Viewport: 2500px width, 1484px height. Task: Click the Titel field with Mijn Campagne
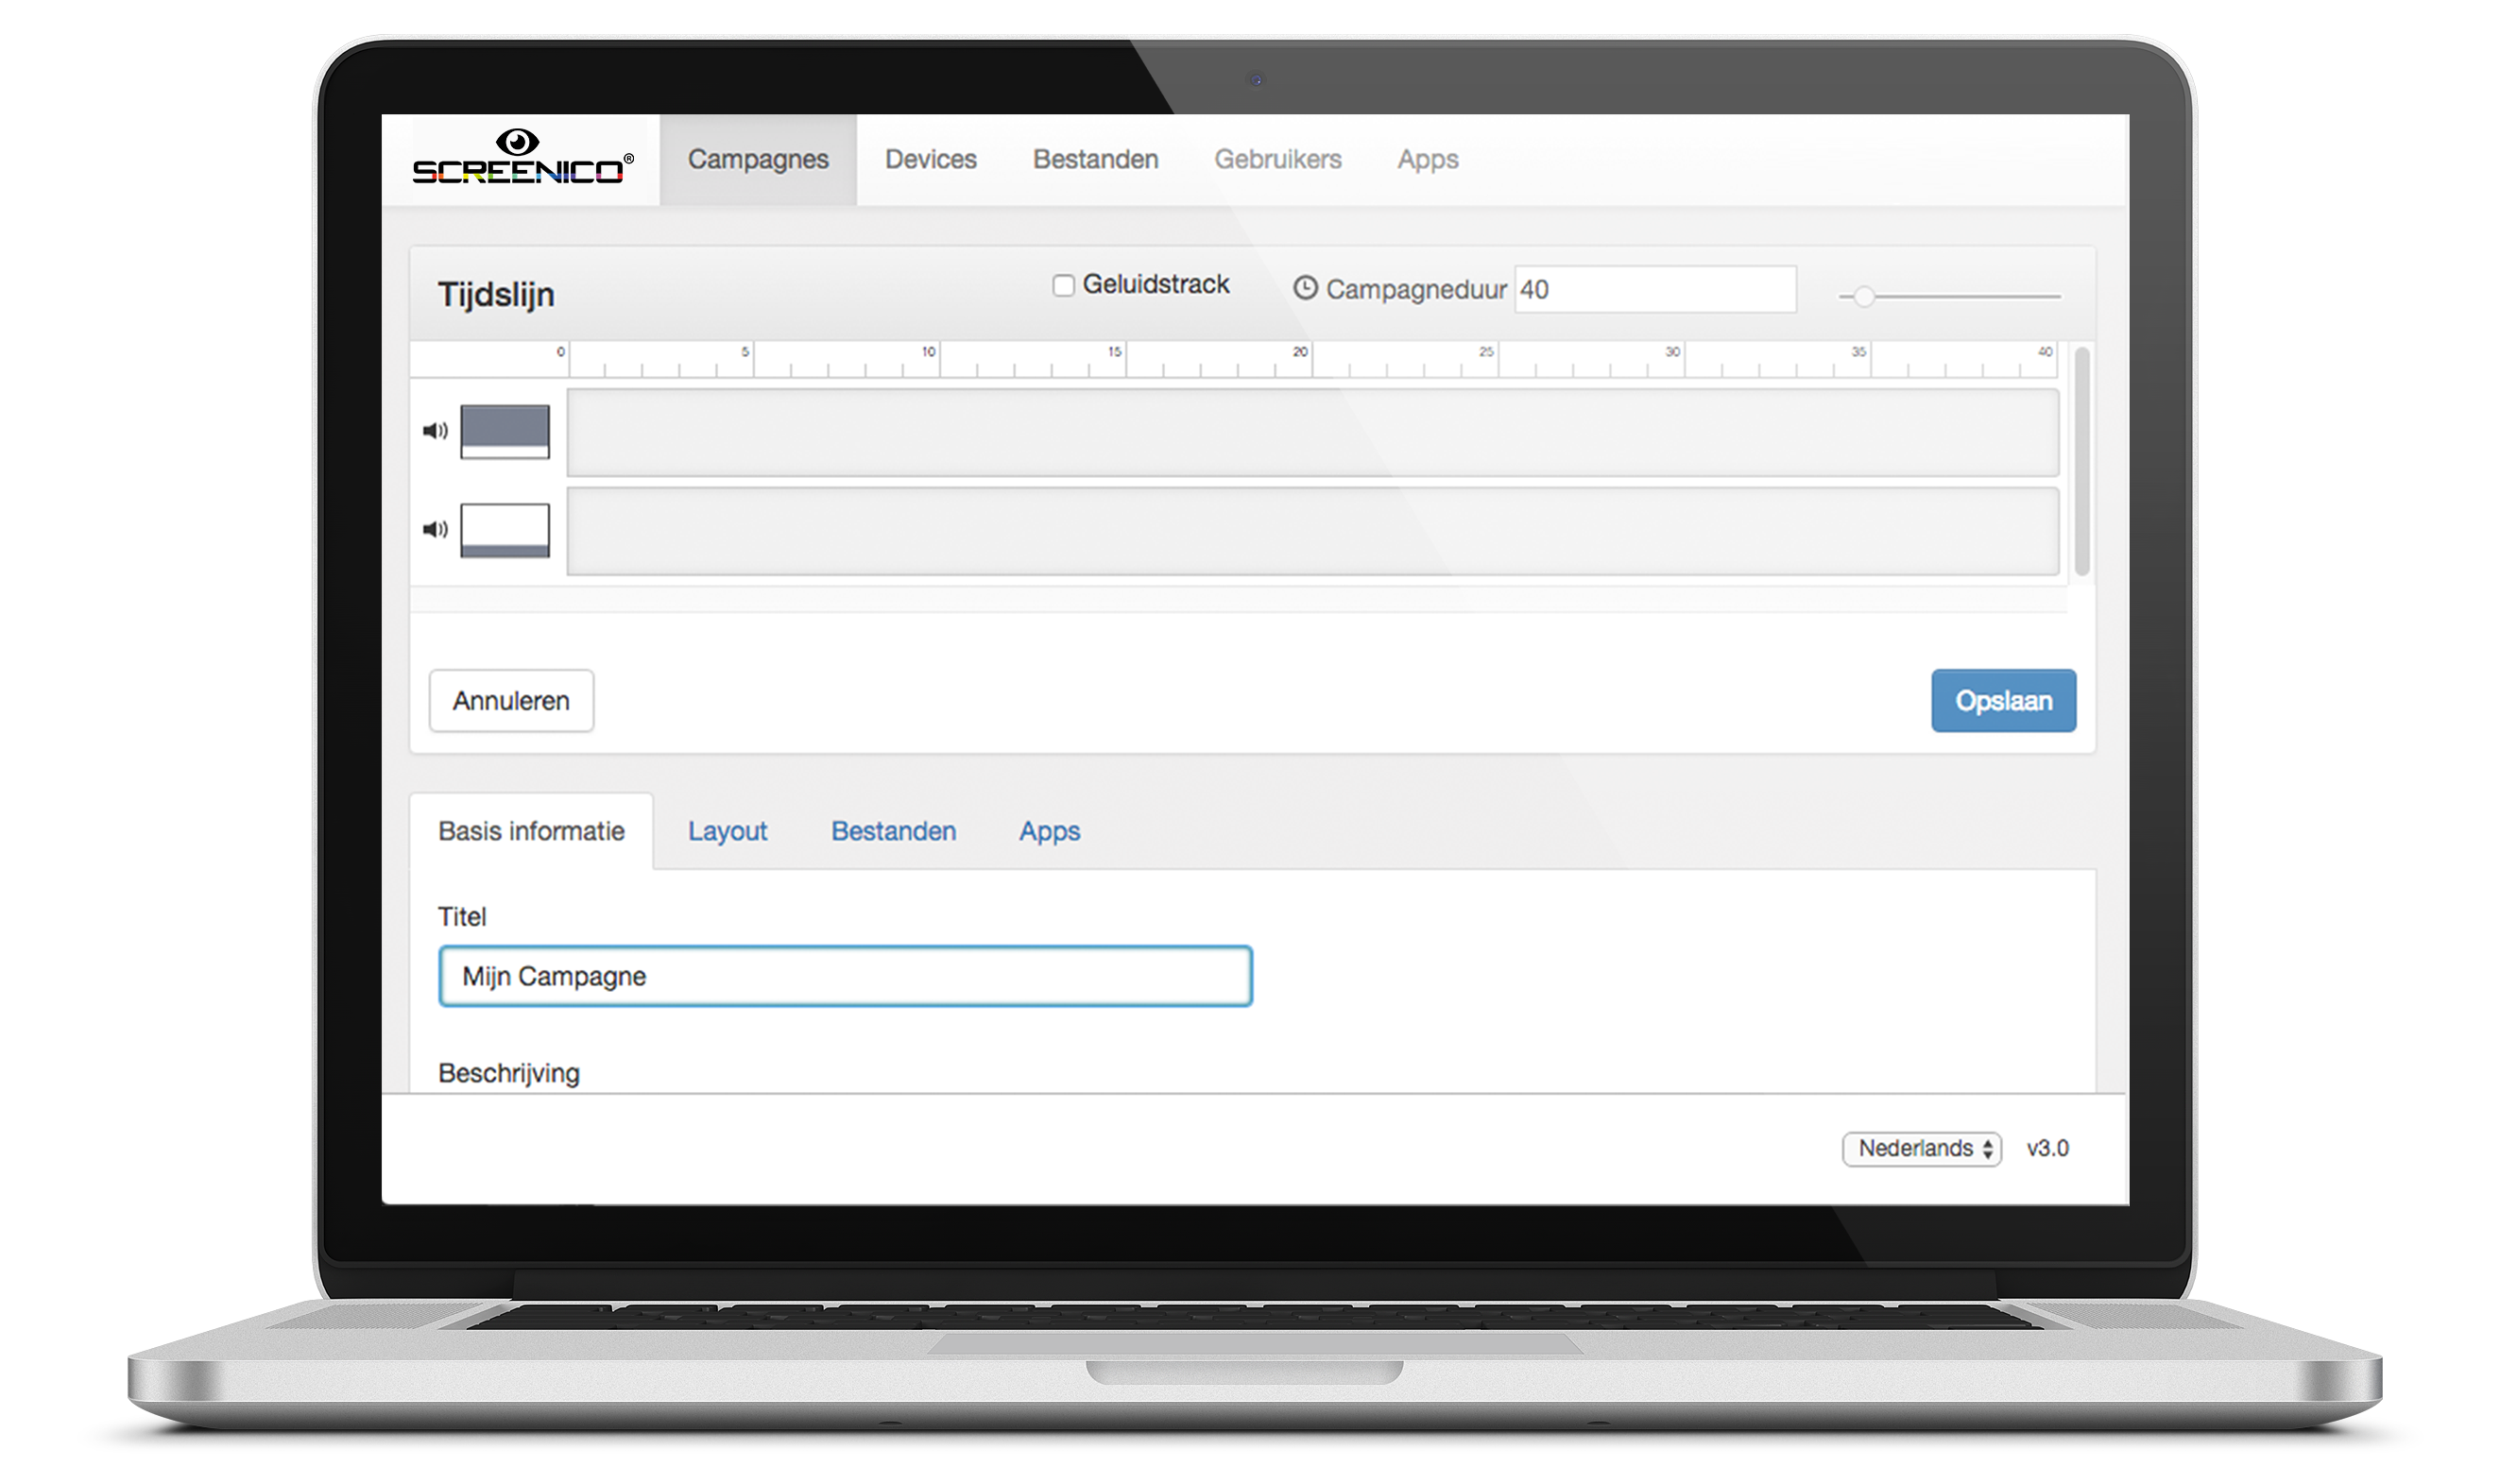point(845,976)
